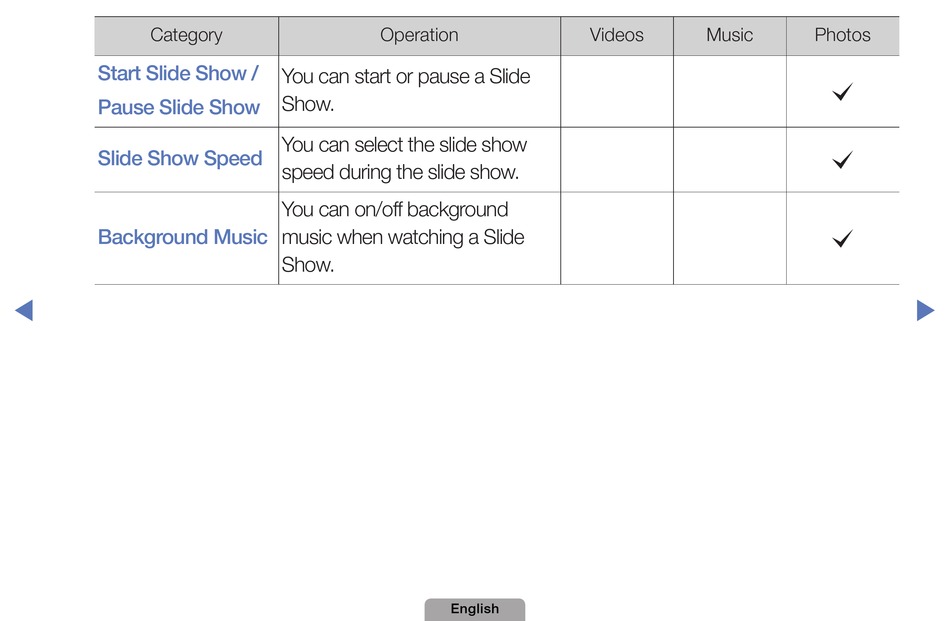Select the Music column header
Screen dimensions: 950x621
tap(729, 36)
